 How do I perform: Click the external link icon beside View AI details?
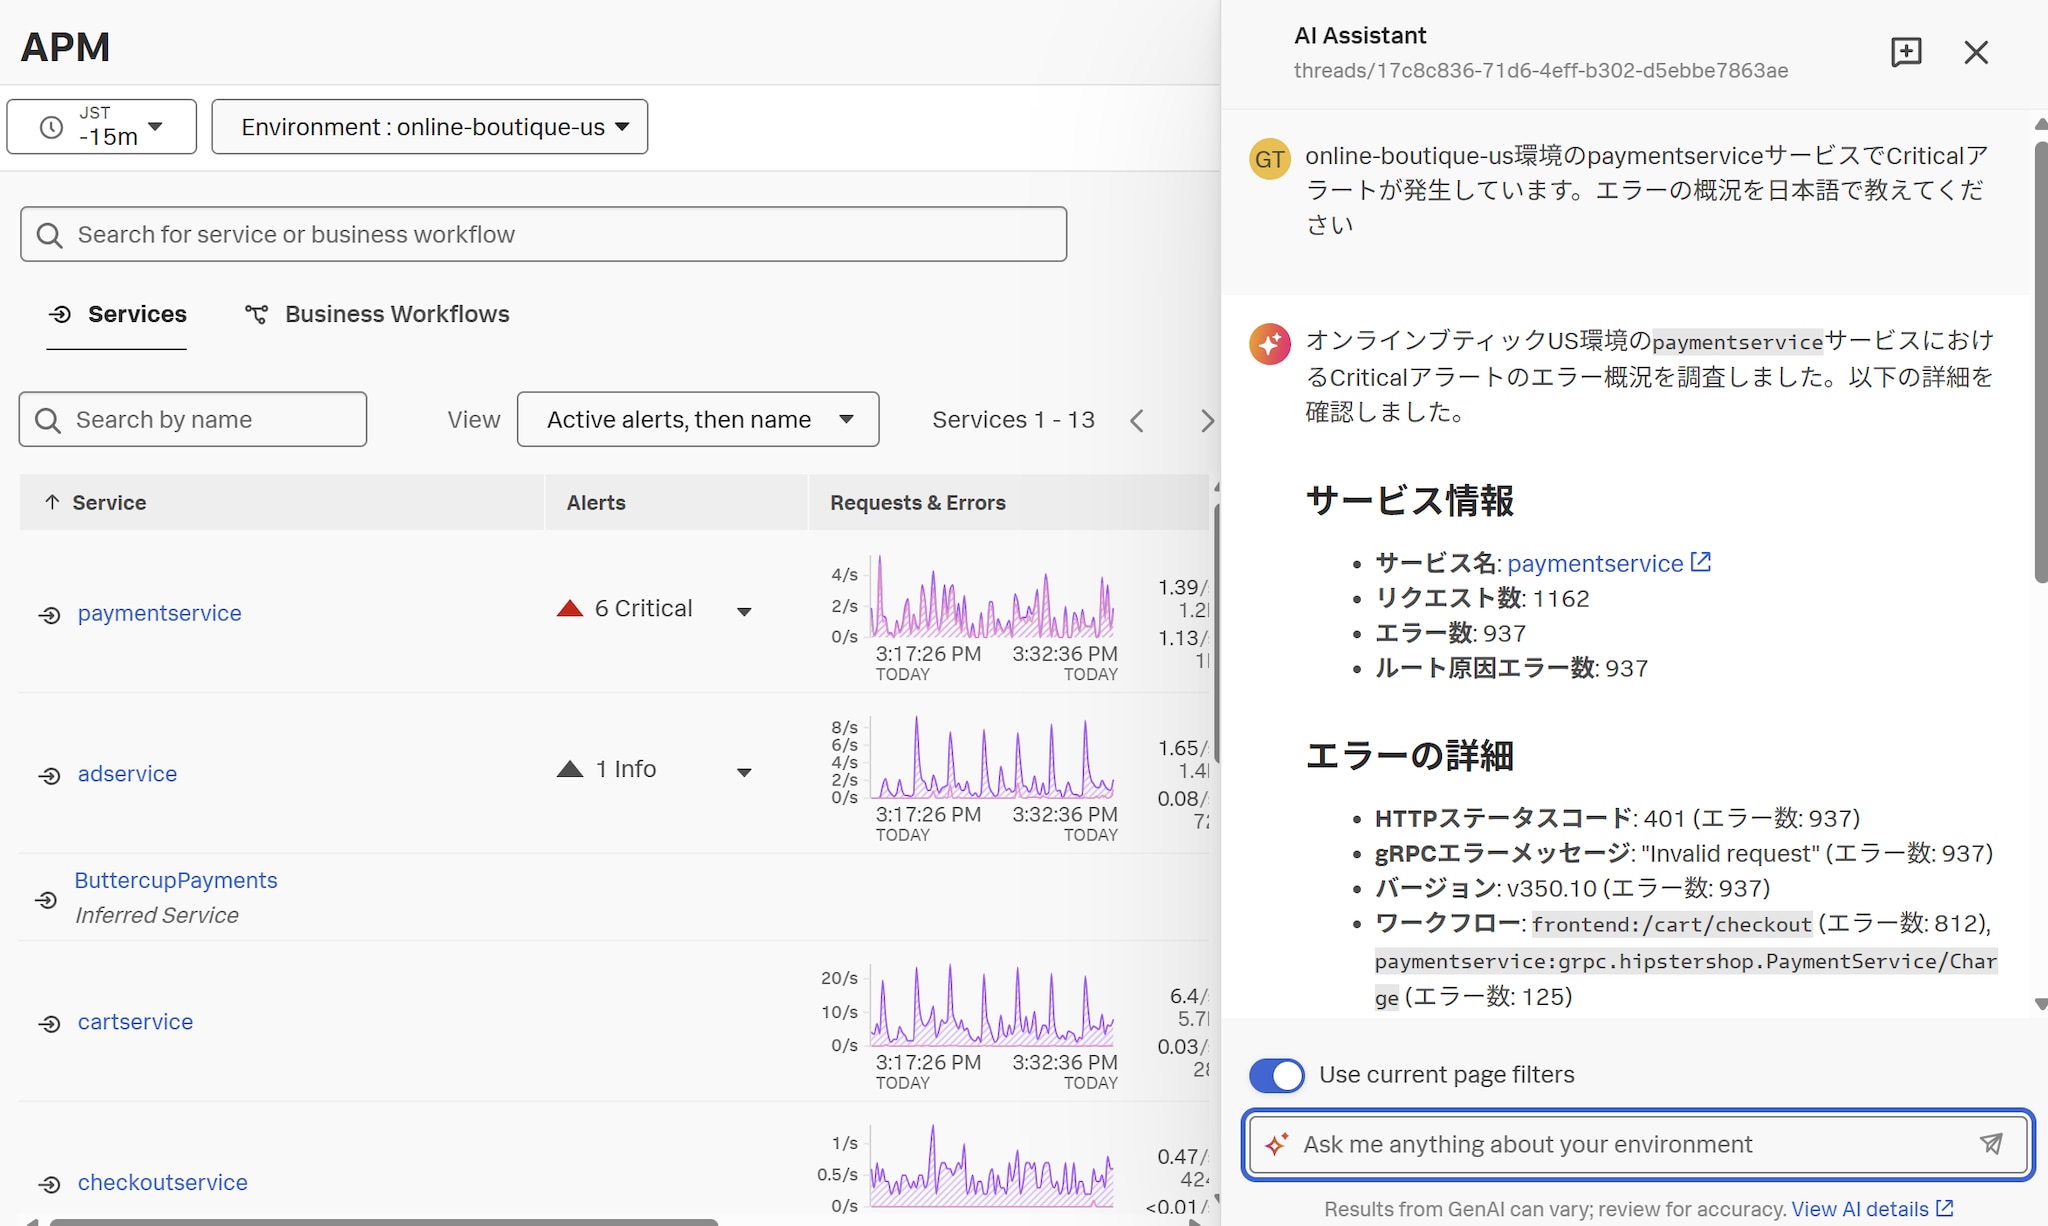coord(1945,1208)
